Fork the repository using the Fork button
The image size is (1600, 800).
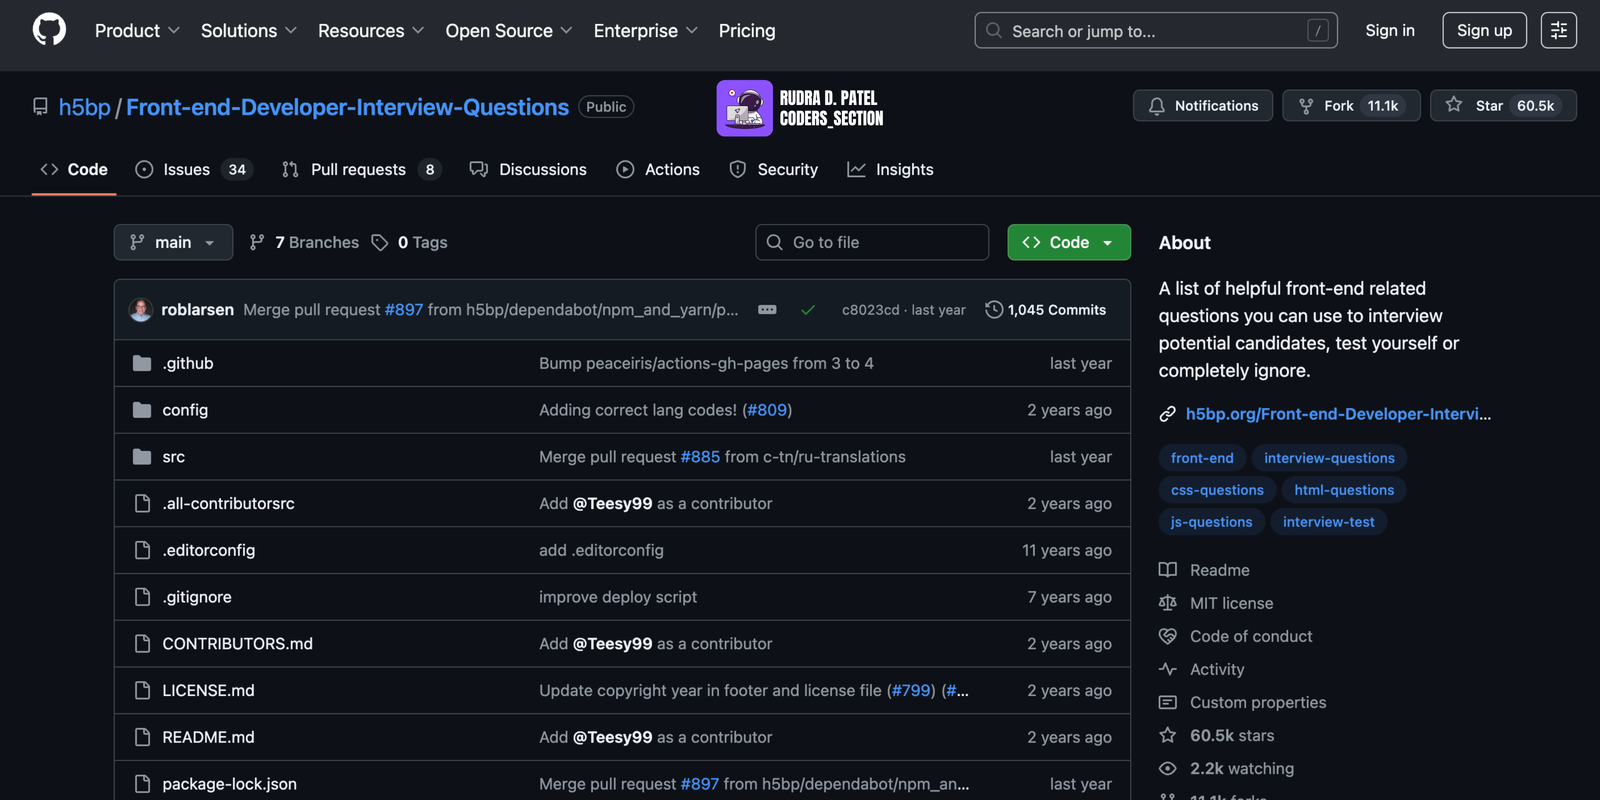[x=1338, y=106]
